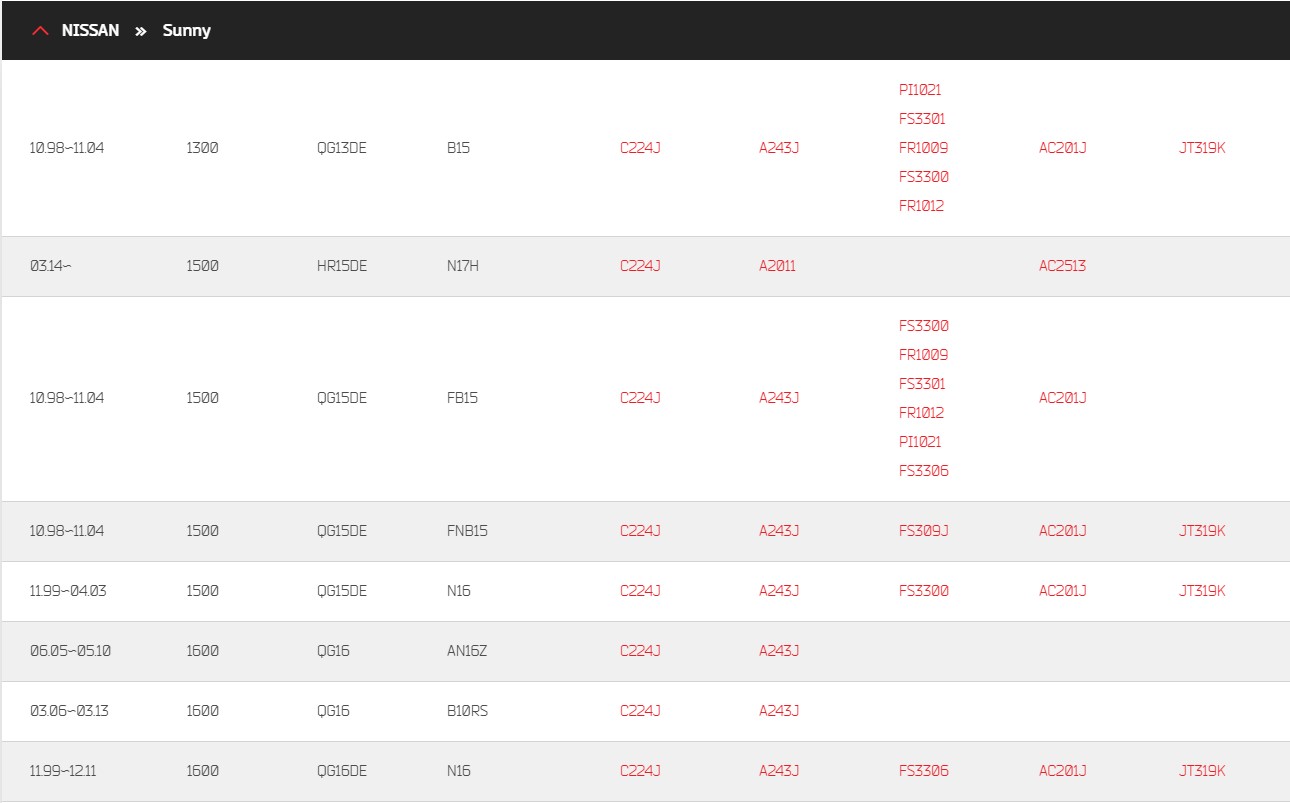The image size is (1290, 803).
Task: Open JT319K link in the FNB15 row
Action: coord(1202,531)
